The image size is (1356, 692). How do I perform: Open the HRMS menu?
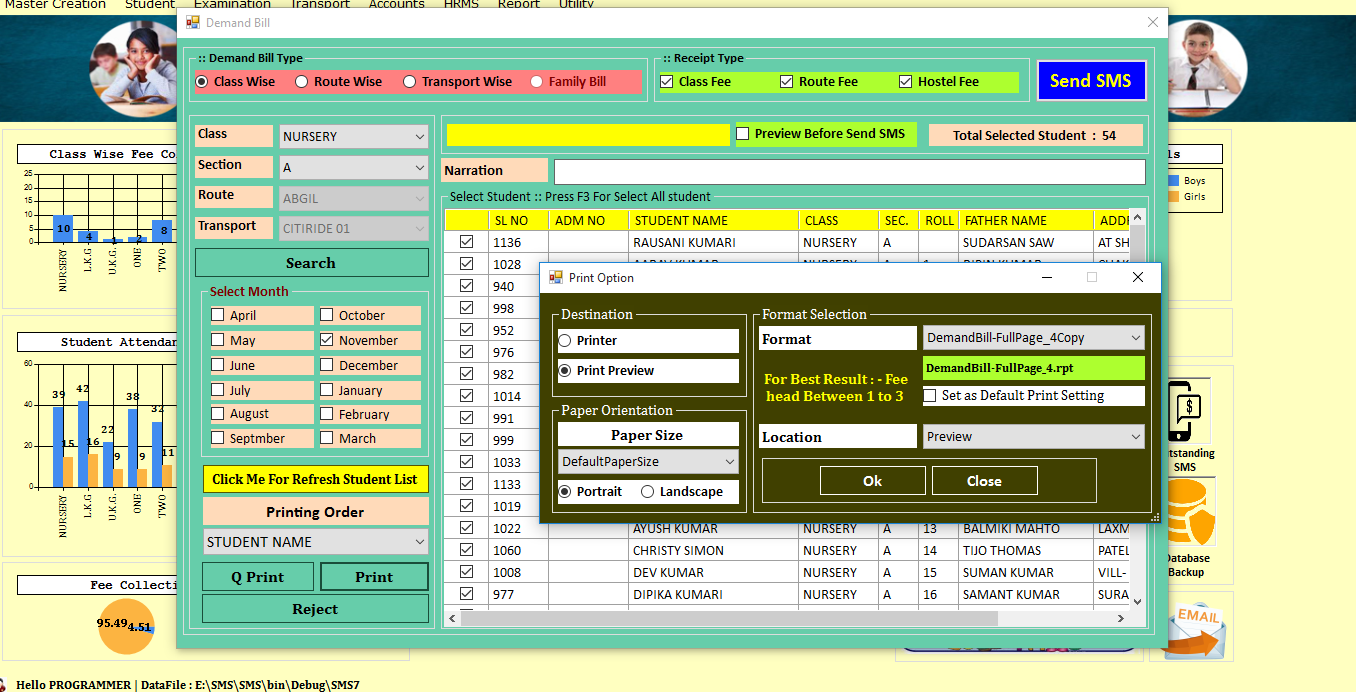[464, 5]
